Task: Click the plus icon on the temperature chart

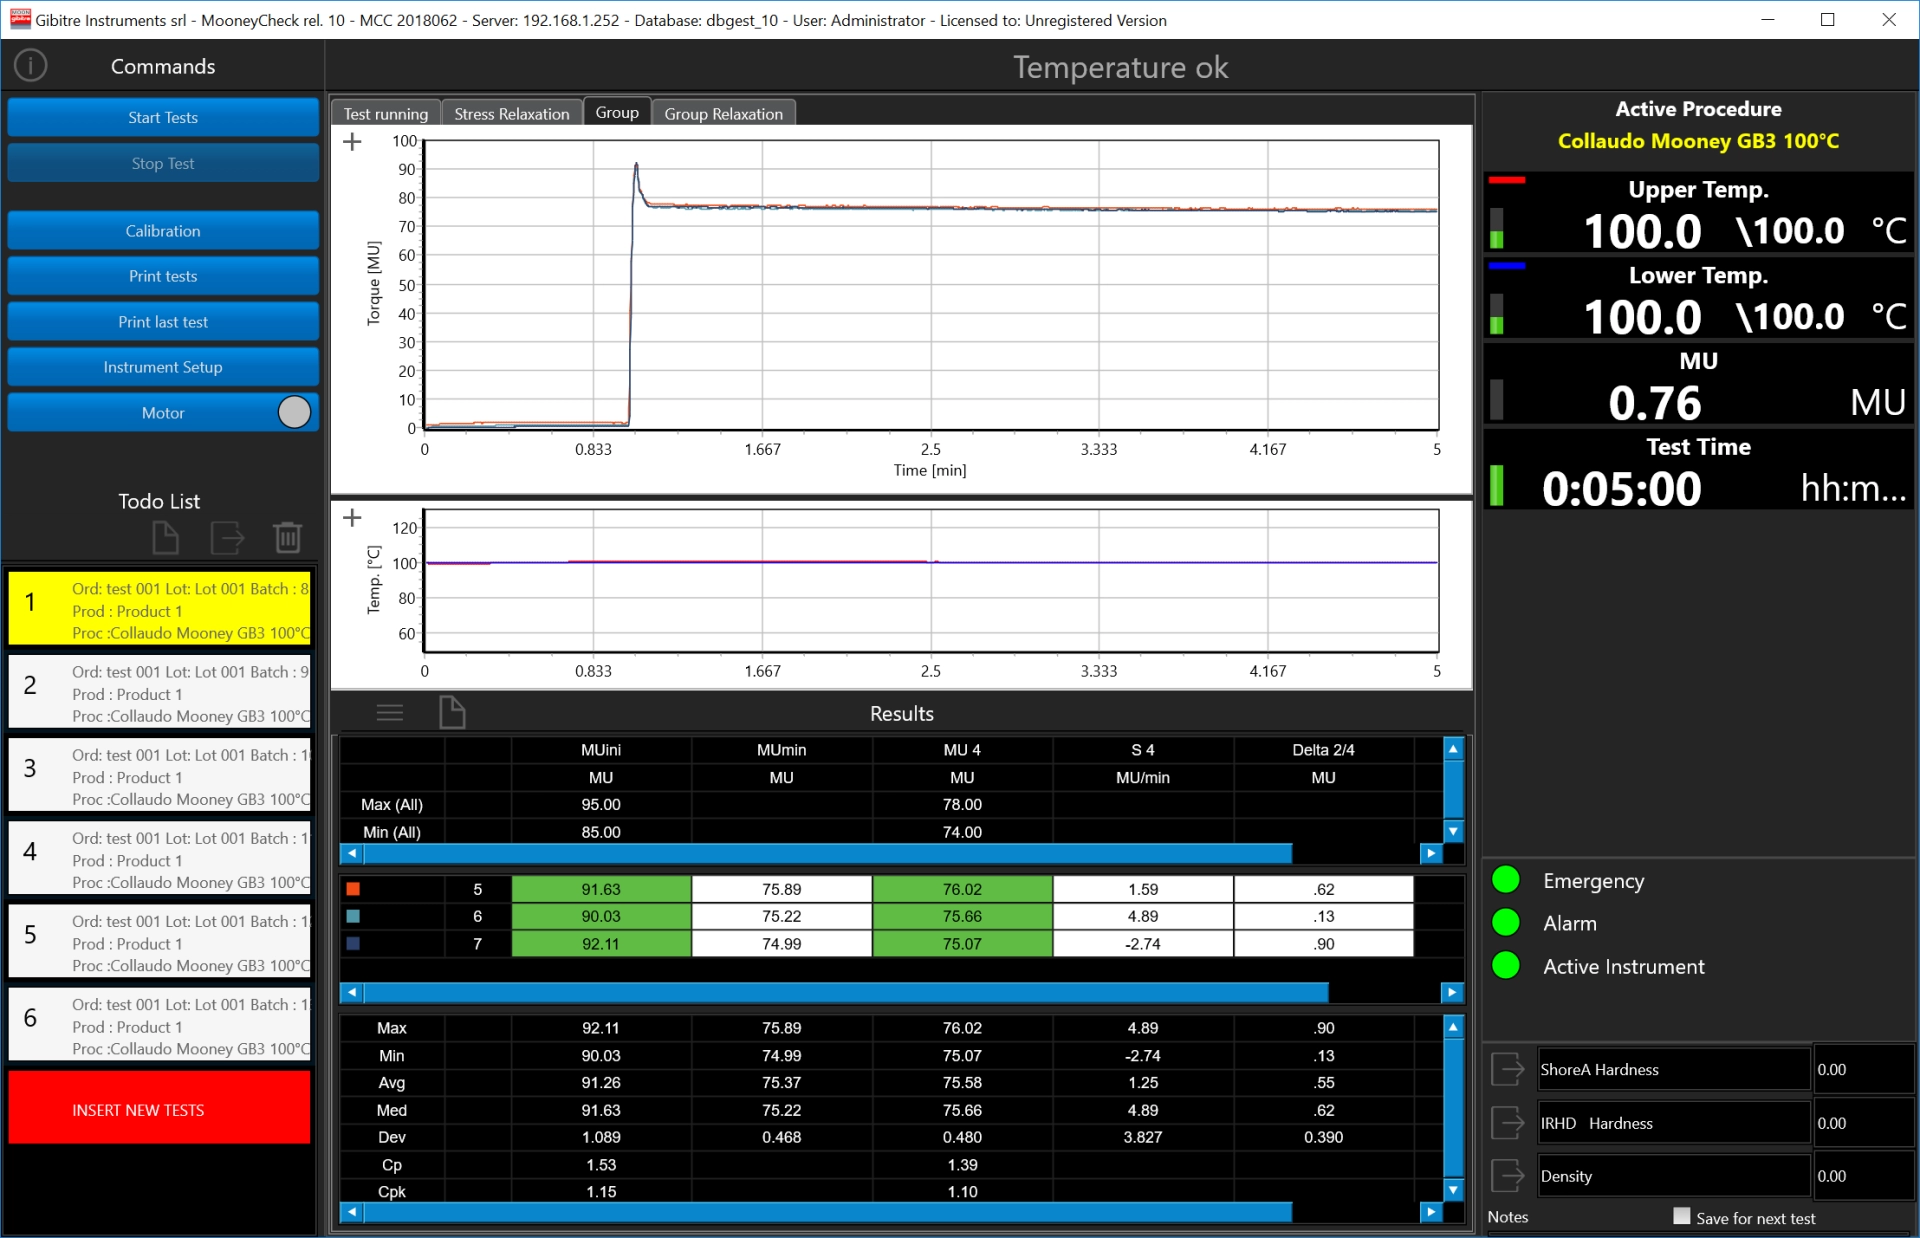Action: click(x=352, y=518)
